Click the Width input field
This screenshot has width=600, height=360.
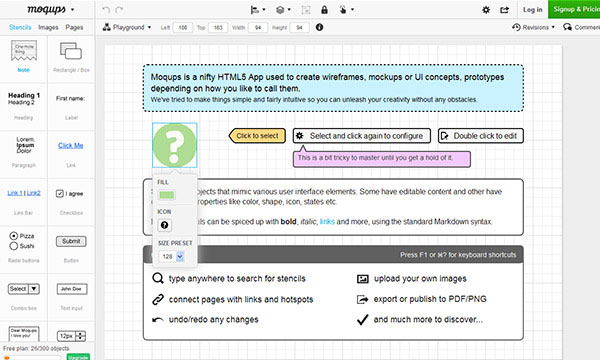click(258, 28)
